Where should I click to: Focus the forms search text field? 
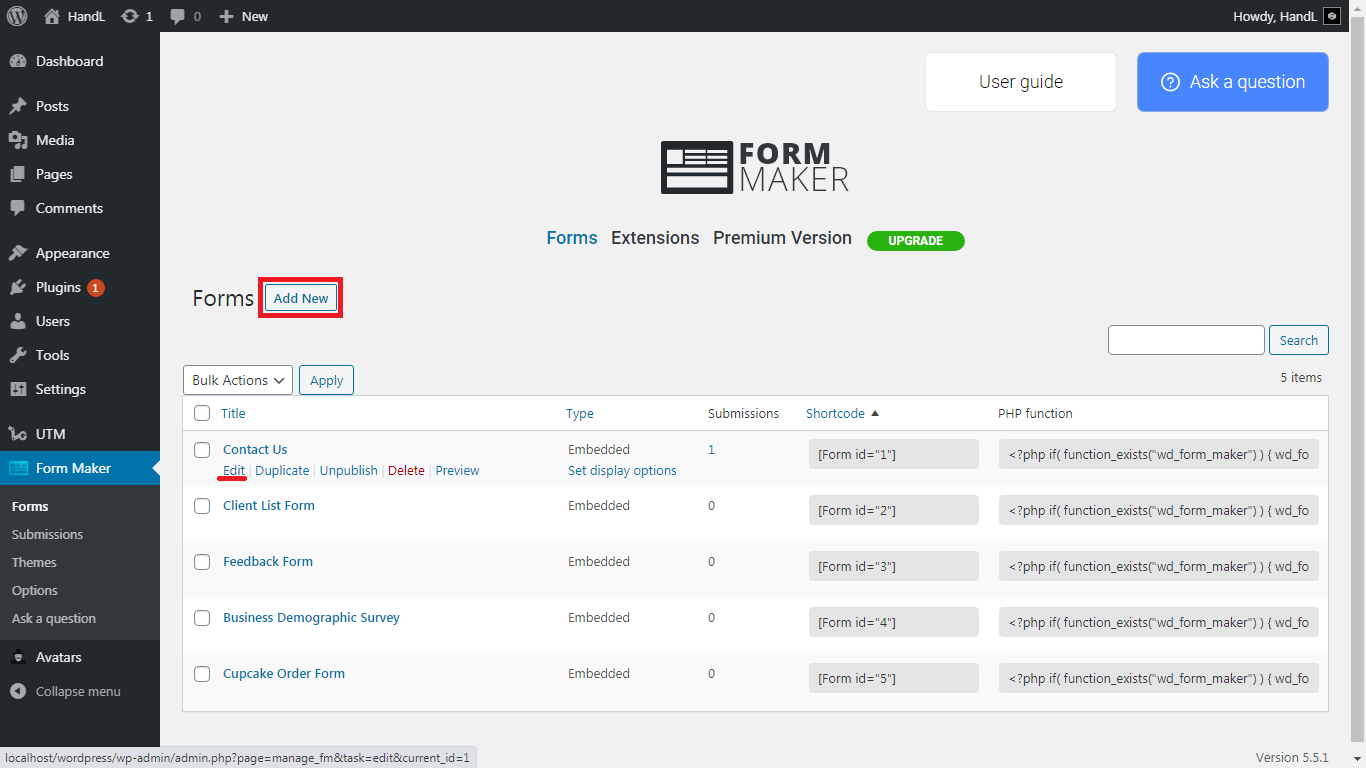tap(1186, 340)
